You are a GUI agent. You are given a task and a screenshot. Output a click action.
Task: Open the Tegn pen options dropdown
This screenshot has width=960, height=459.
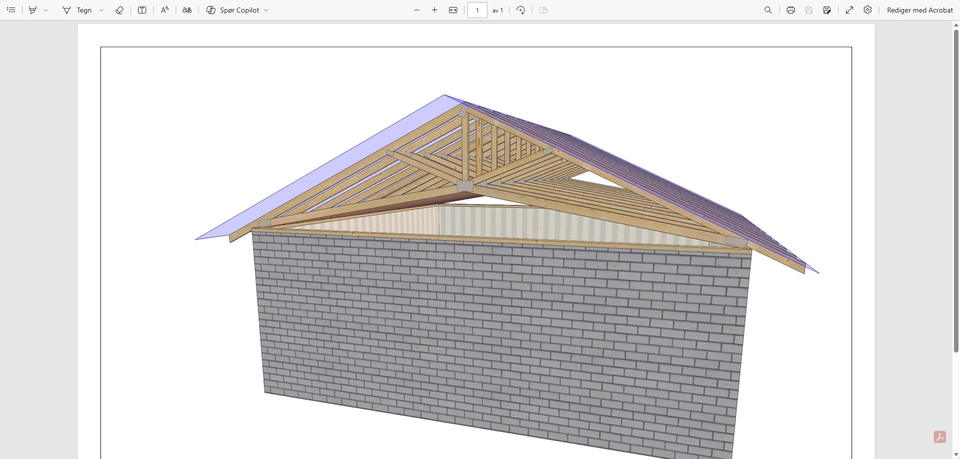tap(102, 10)
